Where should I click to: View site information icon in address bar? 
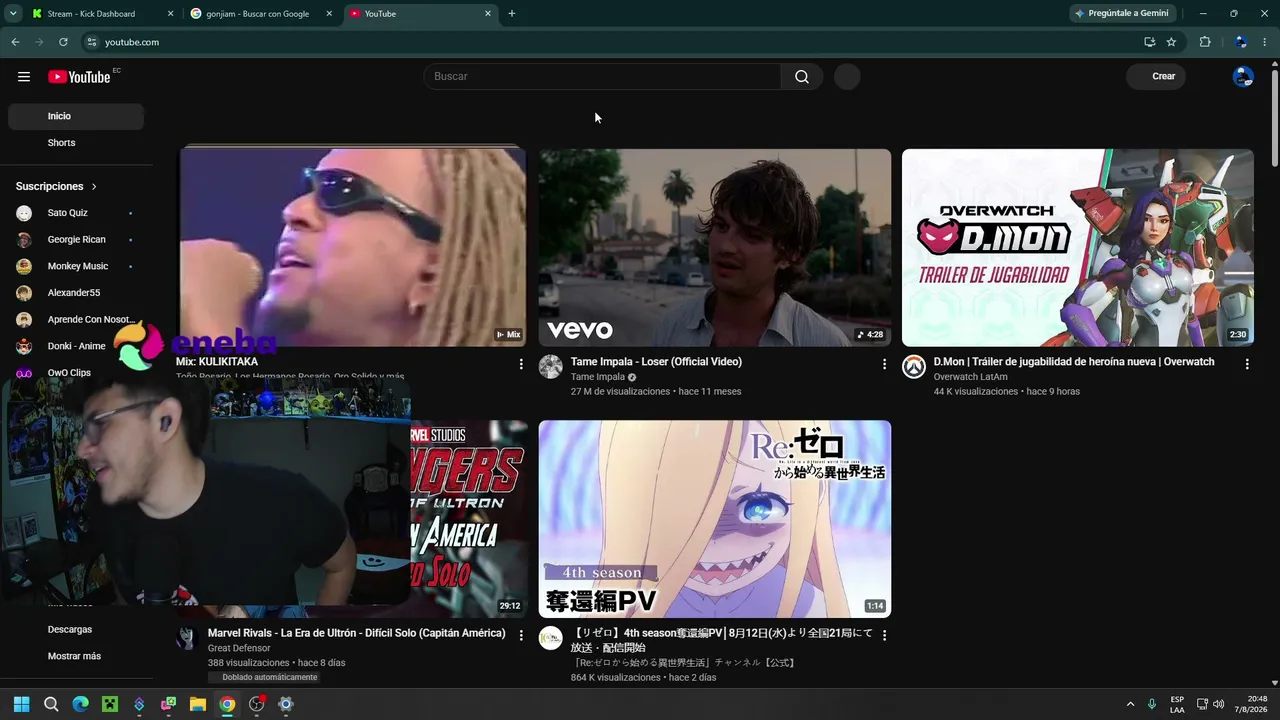pos(92,42)
